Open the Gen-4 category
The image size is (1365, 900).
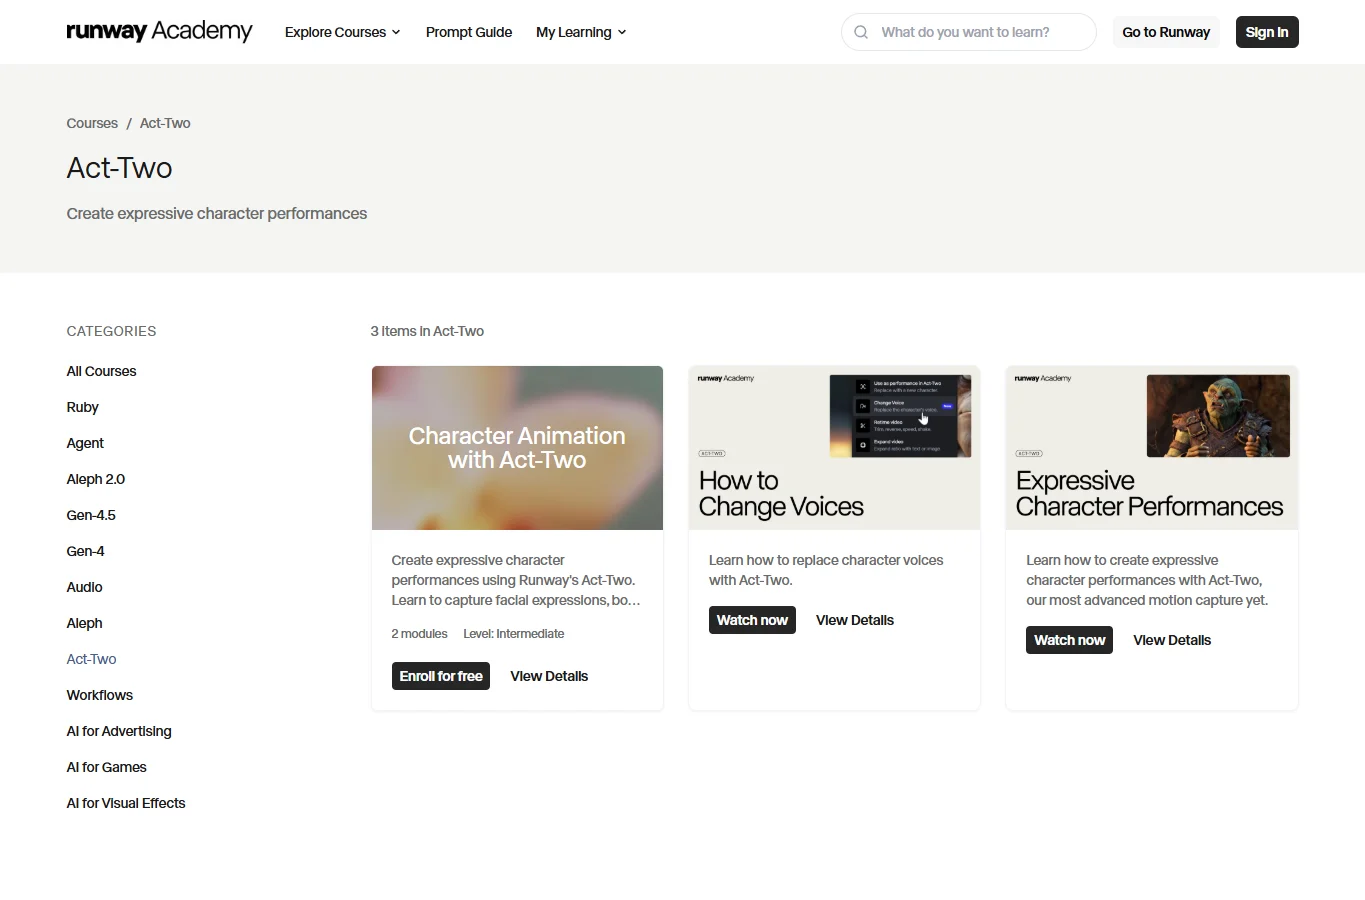(85, 551)
